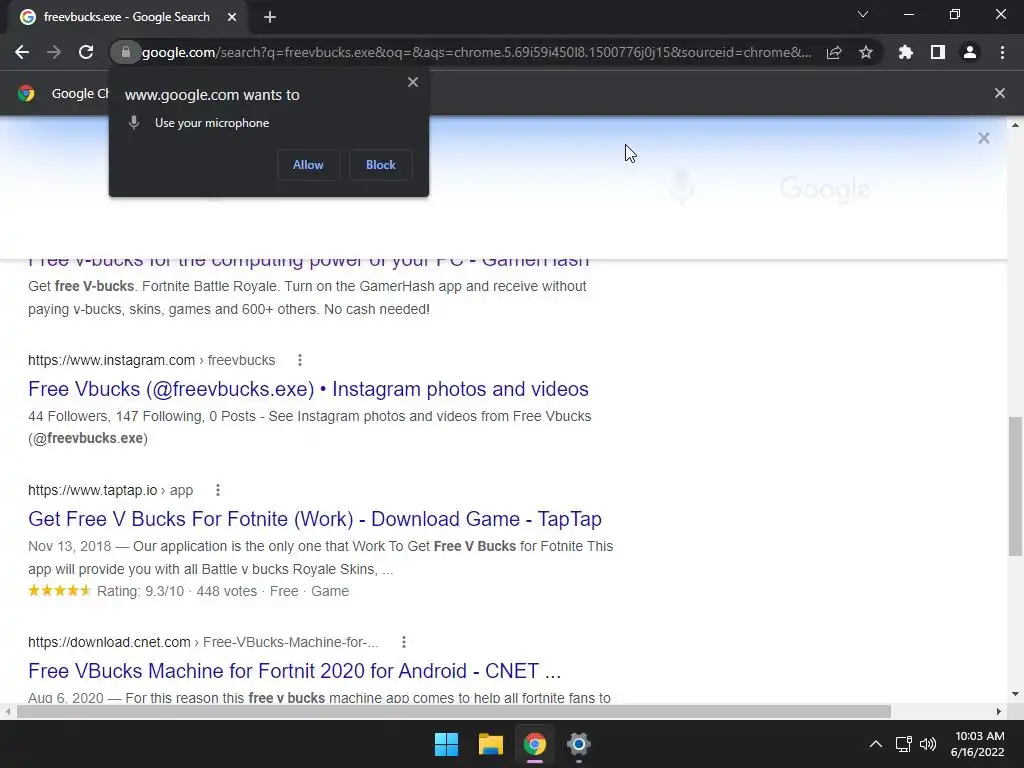Open the volume tray icon
This screenshot has width=1024, height=768.
(x=927, y=744)
